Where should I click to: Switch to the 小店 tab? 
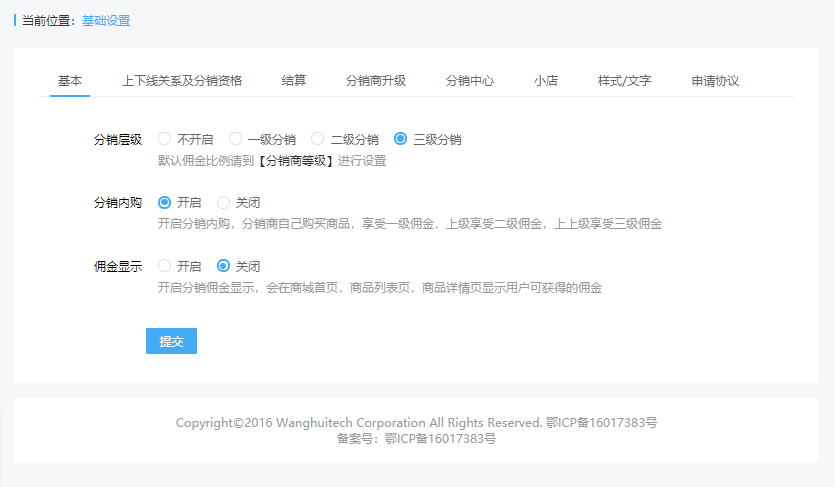546,81
